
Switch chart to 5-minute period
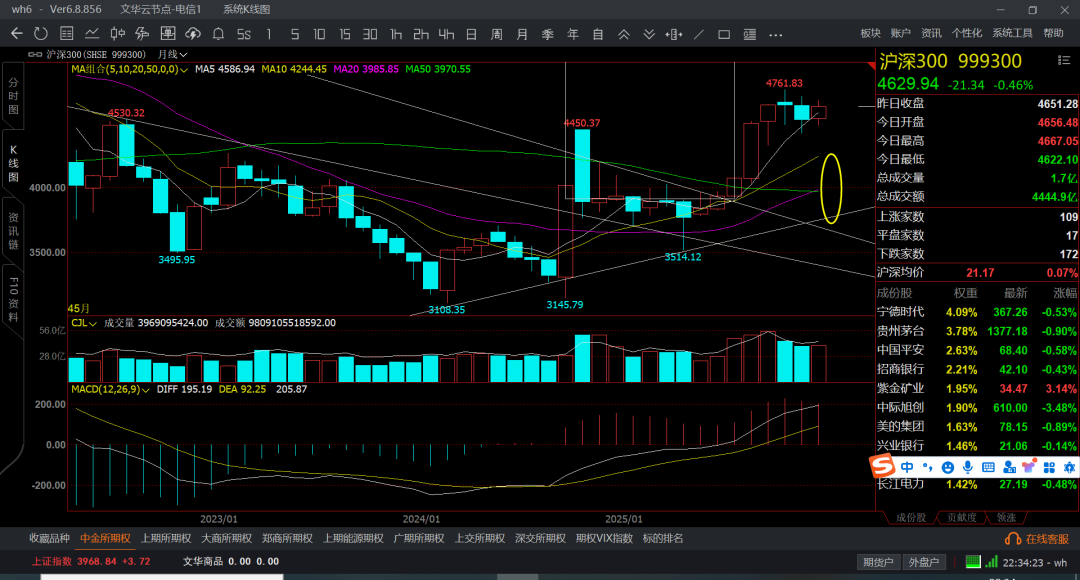tap(294, 34)
